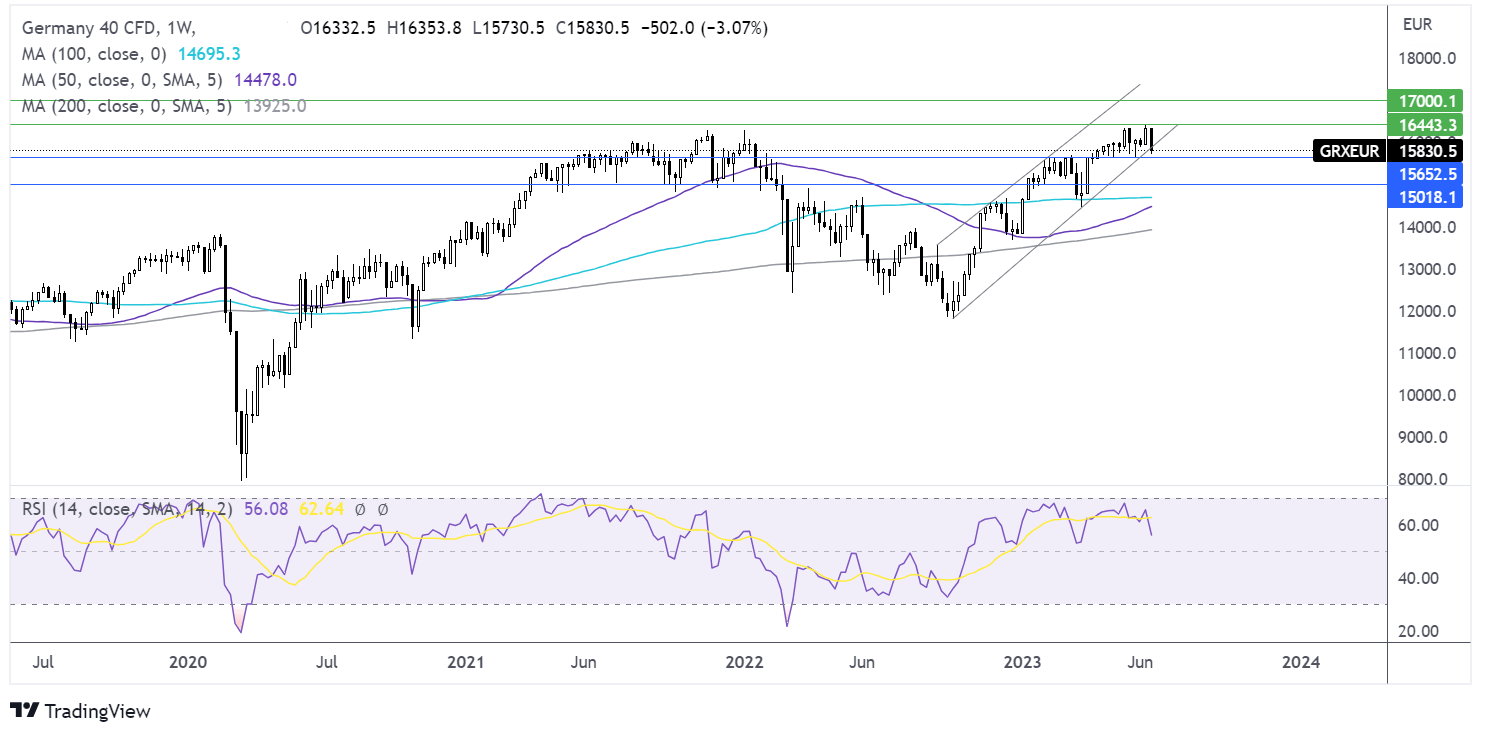Click the MA 100 indicator legend

tap(131, 54)
